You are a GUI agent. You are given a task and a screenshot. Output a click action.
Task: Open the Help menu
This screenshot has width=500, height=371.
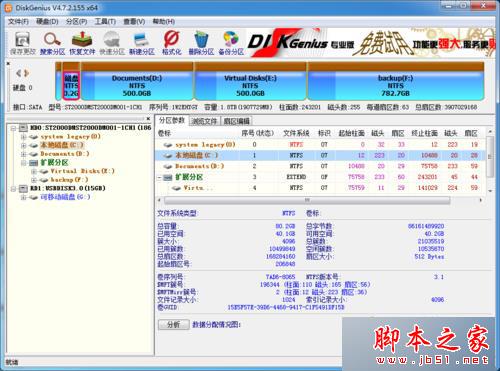pyautogui.click(x=163, y=22)
